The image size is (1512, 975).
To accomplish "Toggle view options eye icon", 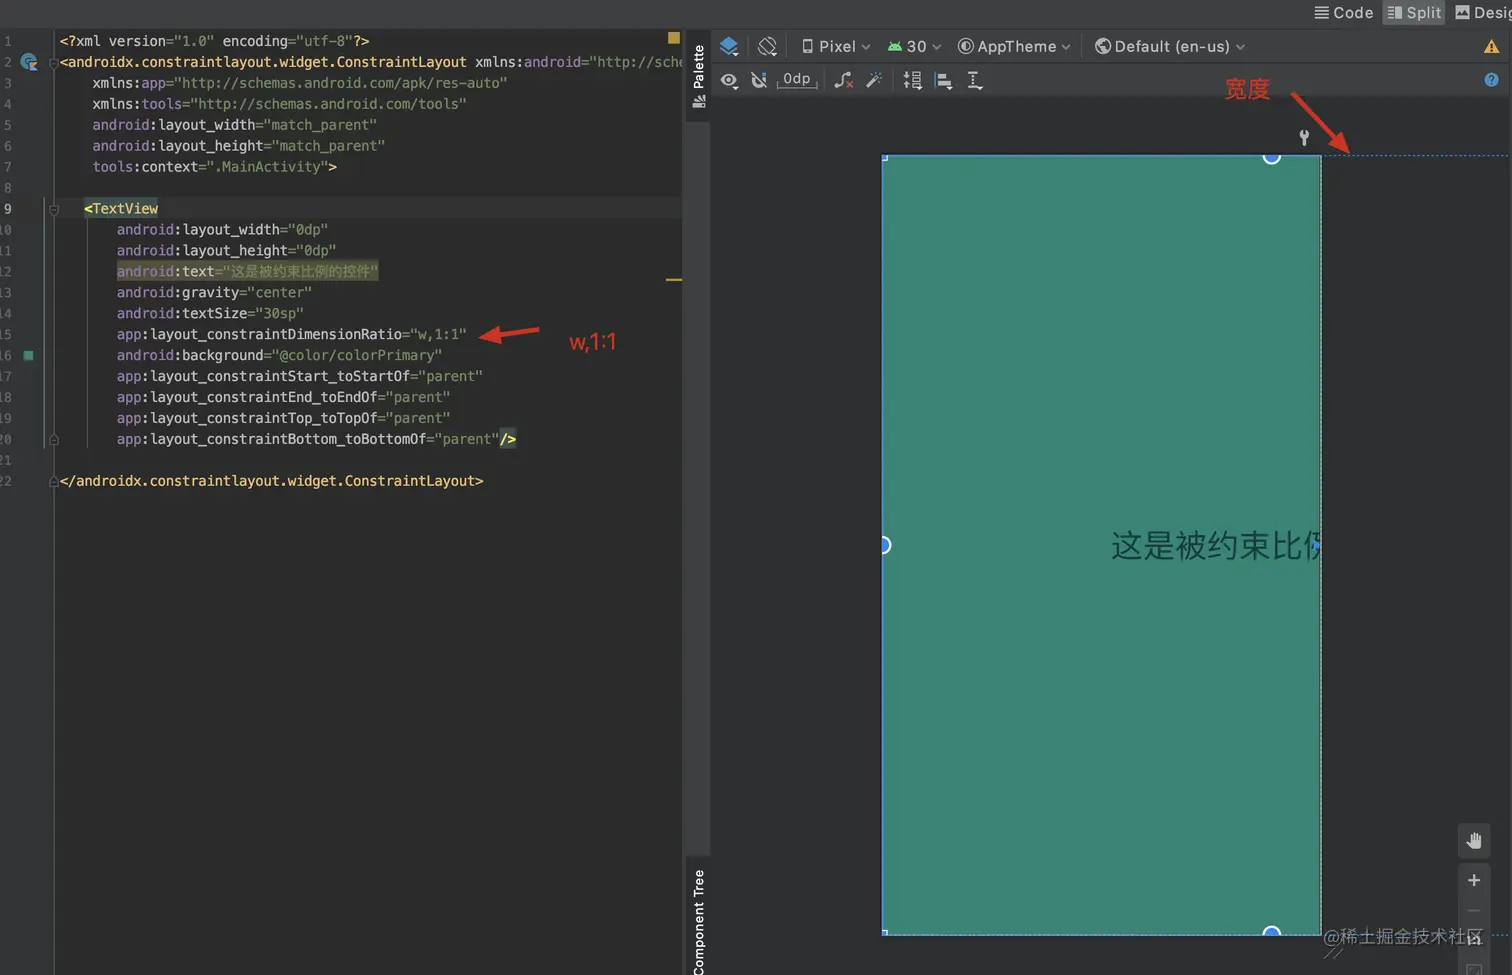I will (x=729, y=80).
